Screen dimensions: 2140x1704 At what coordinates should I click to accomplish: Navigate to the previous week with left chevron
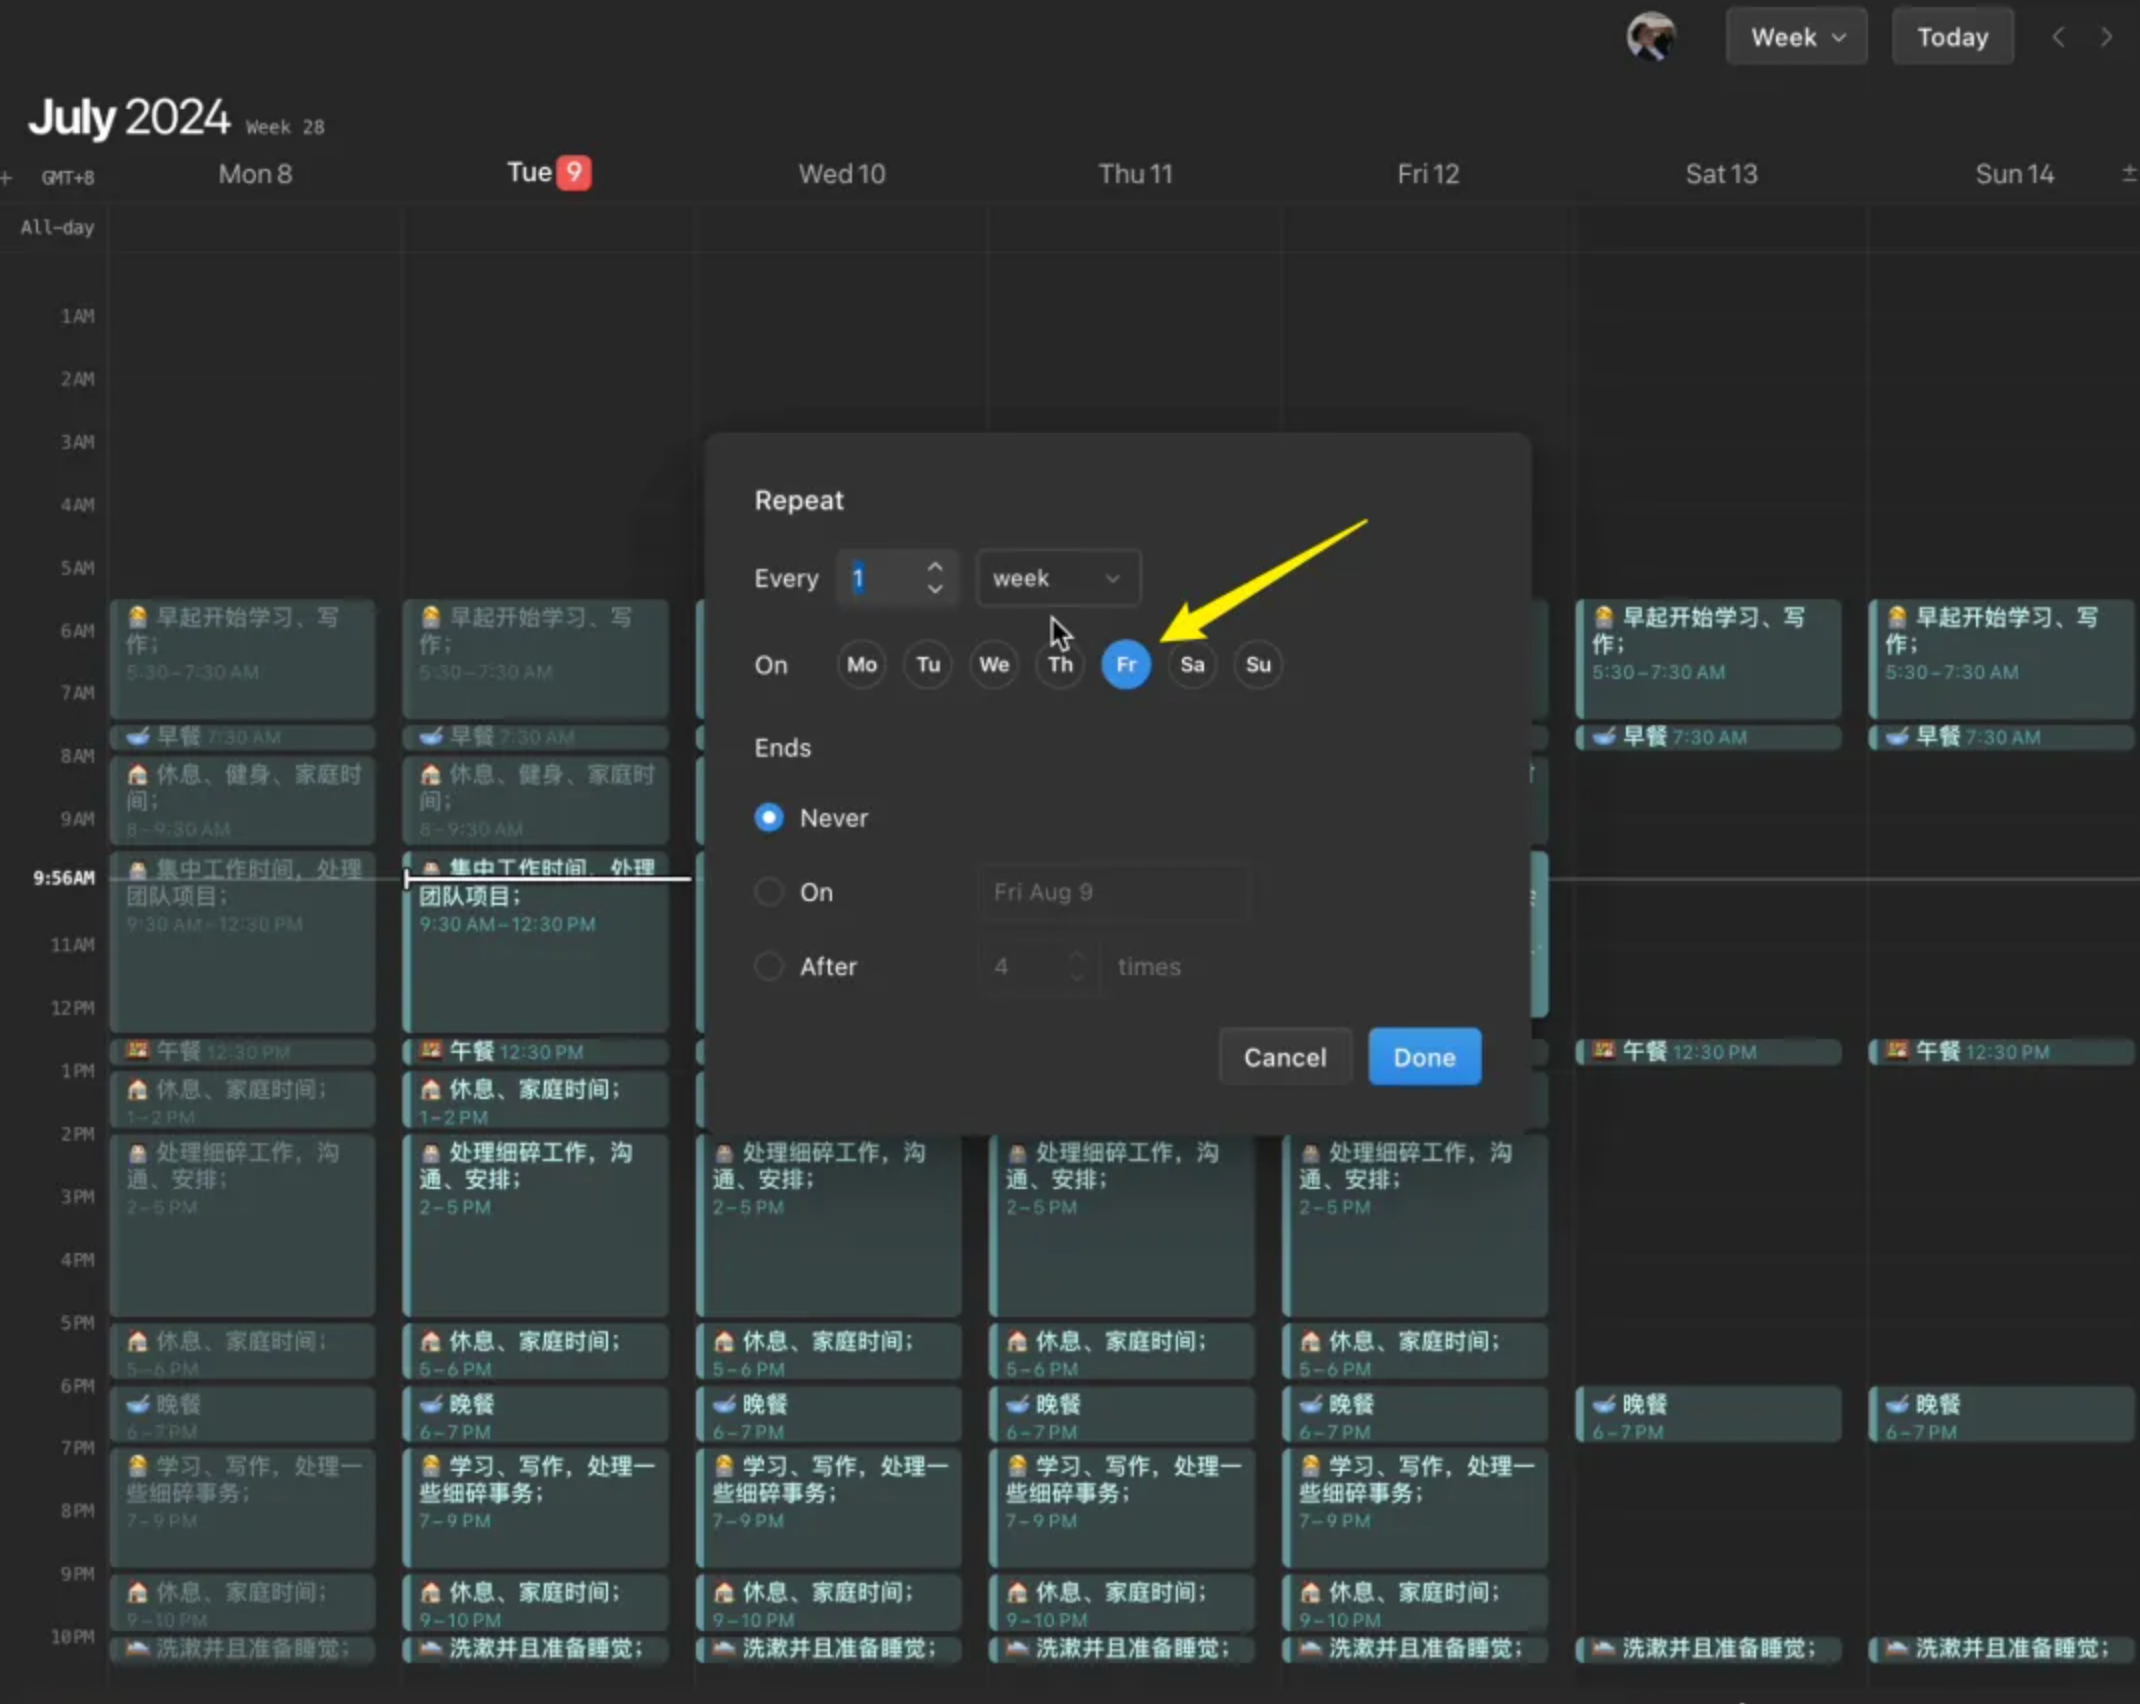[x=2058, y=36]
